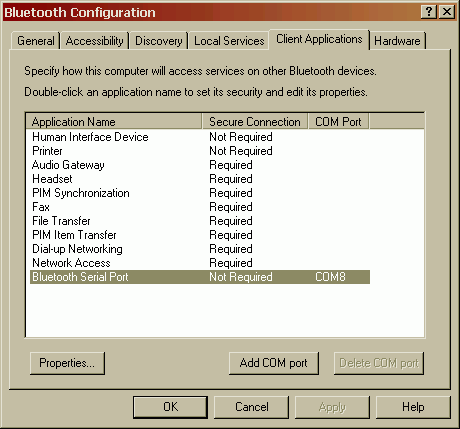Click Required value for Network Access

(231, 263)
